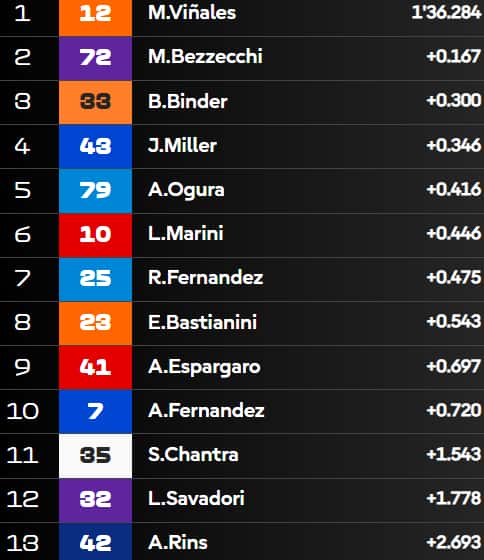Open S.Chantra rider name

click(x=193, y=455)
